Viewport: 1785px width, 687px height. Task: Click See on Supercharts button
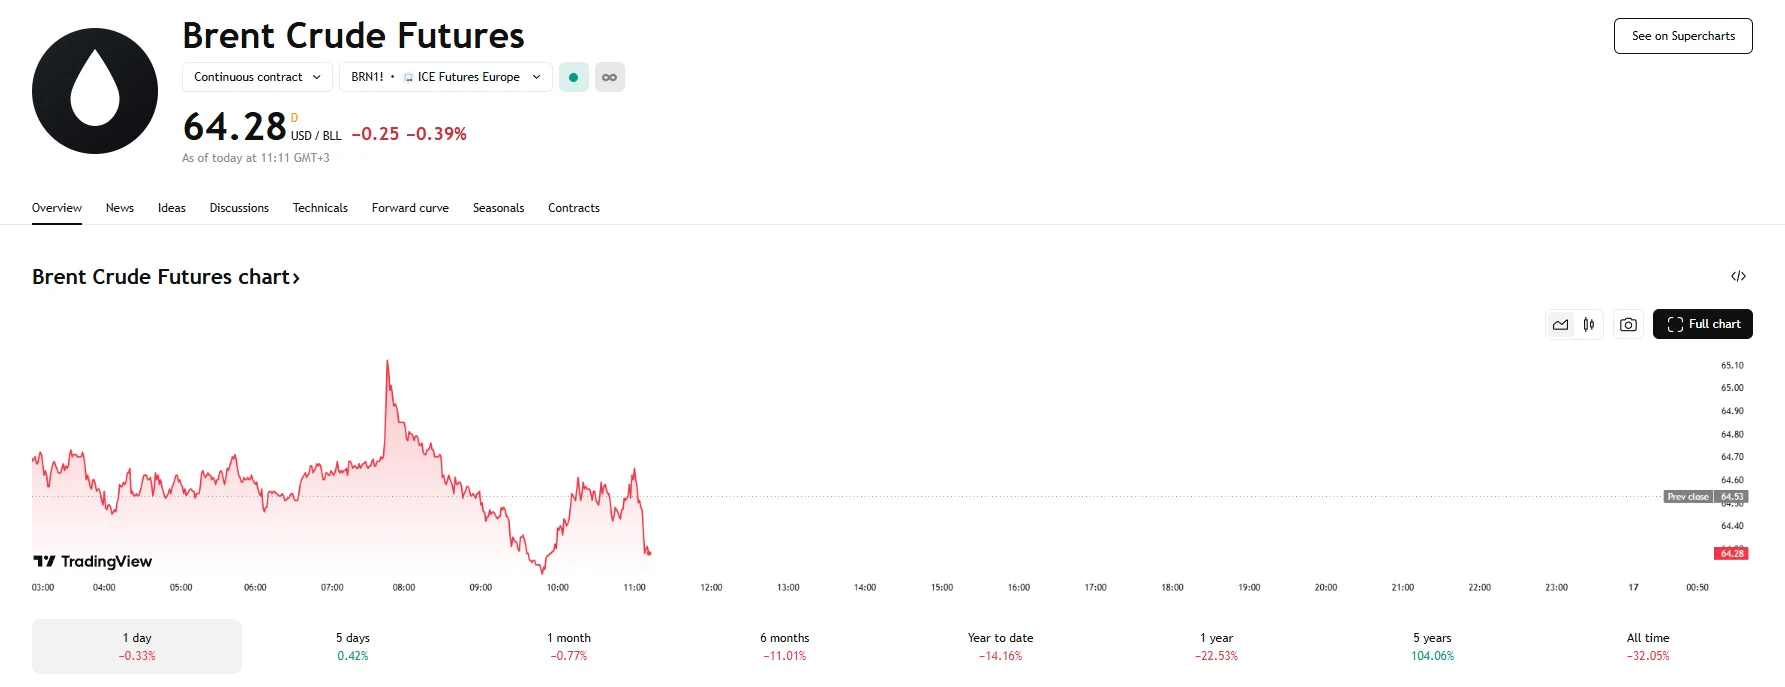(1683, 36)
